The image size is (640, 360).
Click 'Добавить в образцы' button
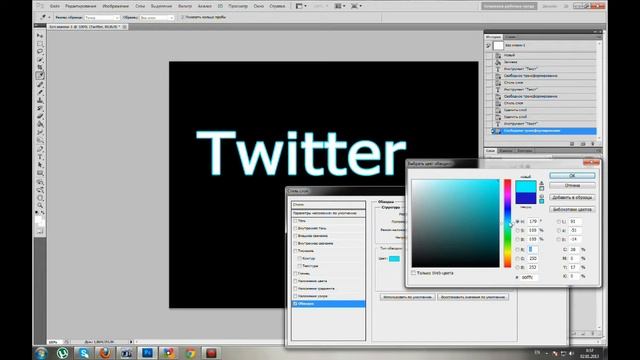click(572, 197)
